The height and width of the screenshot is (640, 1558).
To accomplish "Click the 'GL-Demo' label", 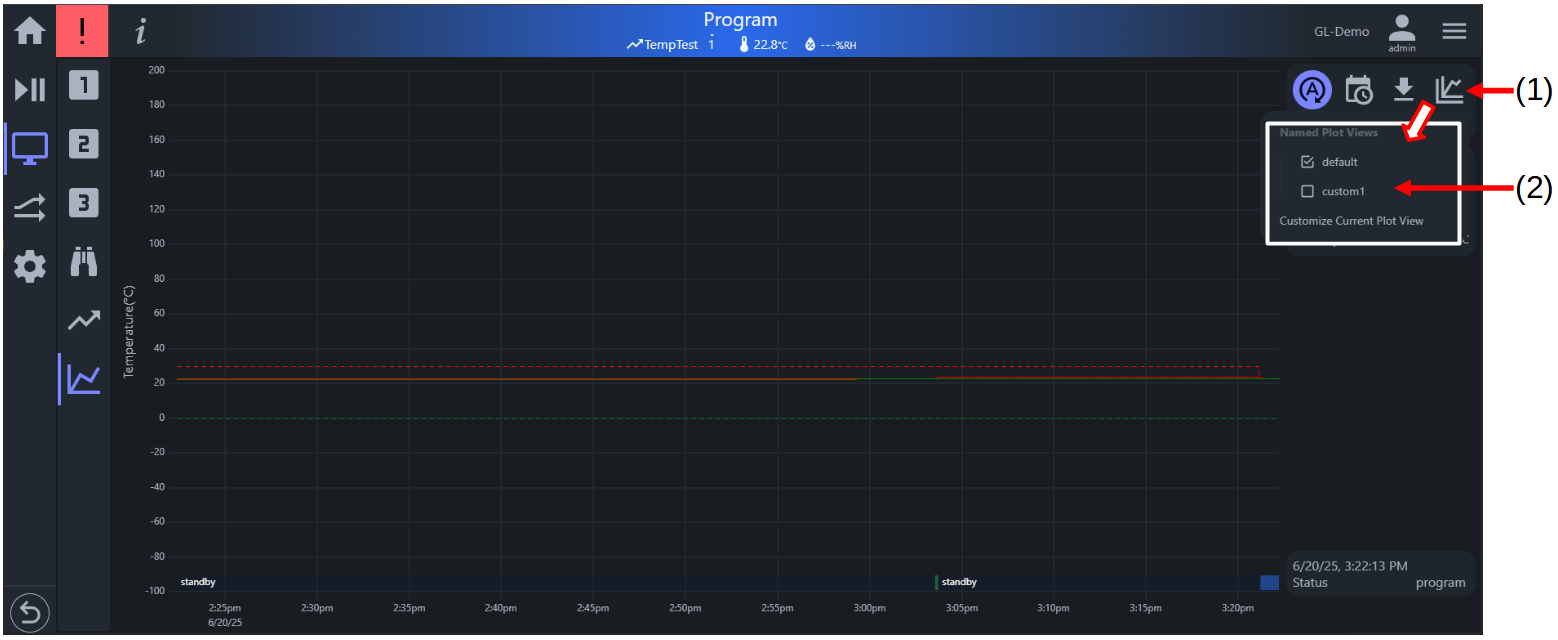I will coord(1341,32).
